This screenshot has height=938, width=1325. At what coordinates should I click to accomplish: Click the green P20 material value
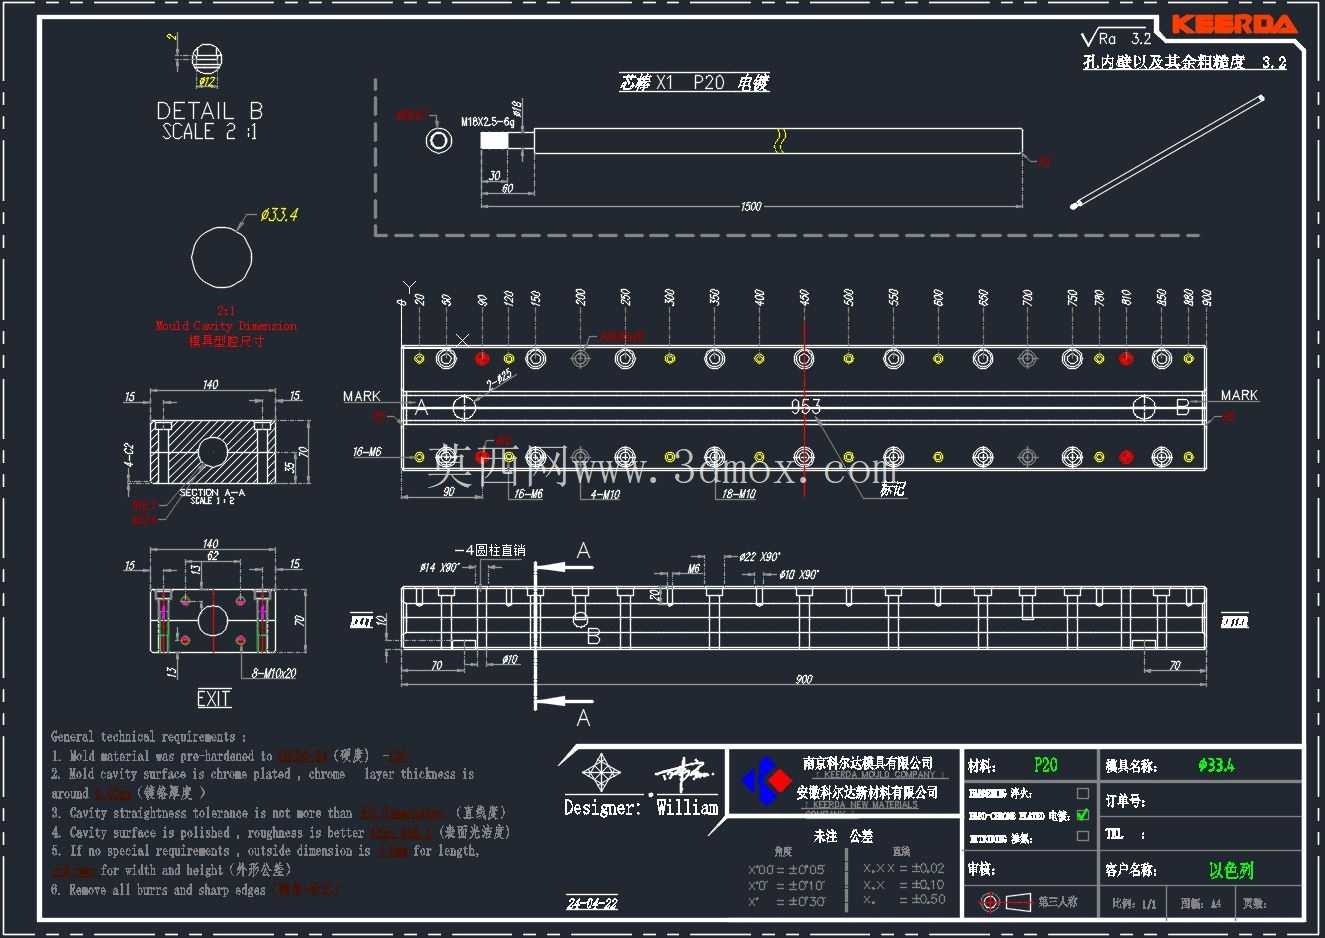[1046, 765]
